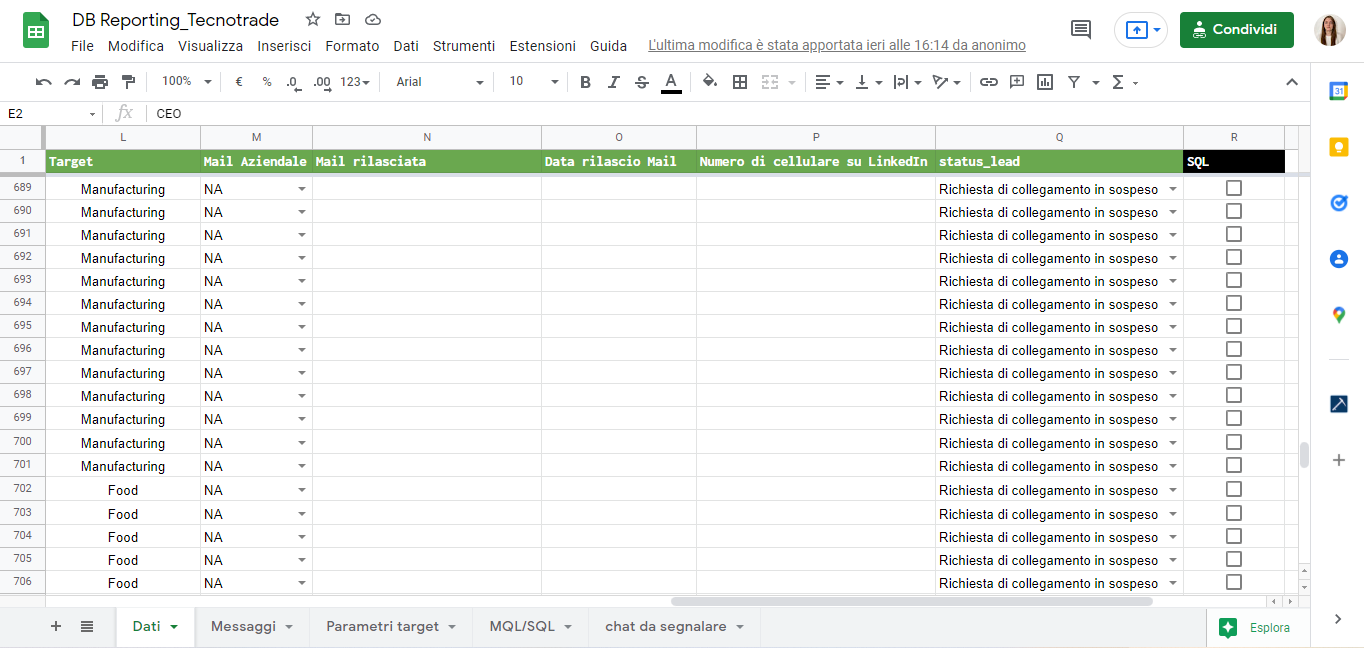Insert comment icon in toolbar
1364x648 pixels.
pyautogui.click(x=1017, y=82)
